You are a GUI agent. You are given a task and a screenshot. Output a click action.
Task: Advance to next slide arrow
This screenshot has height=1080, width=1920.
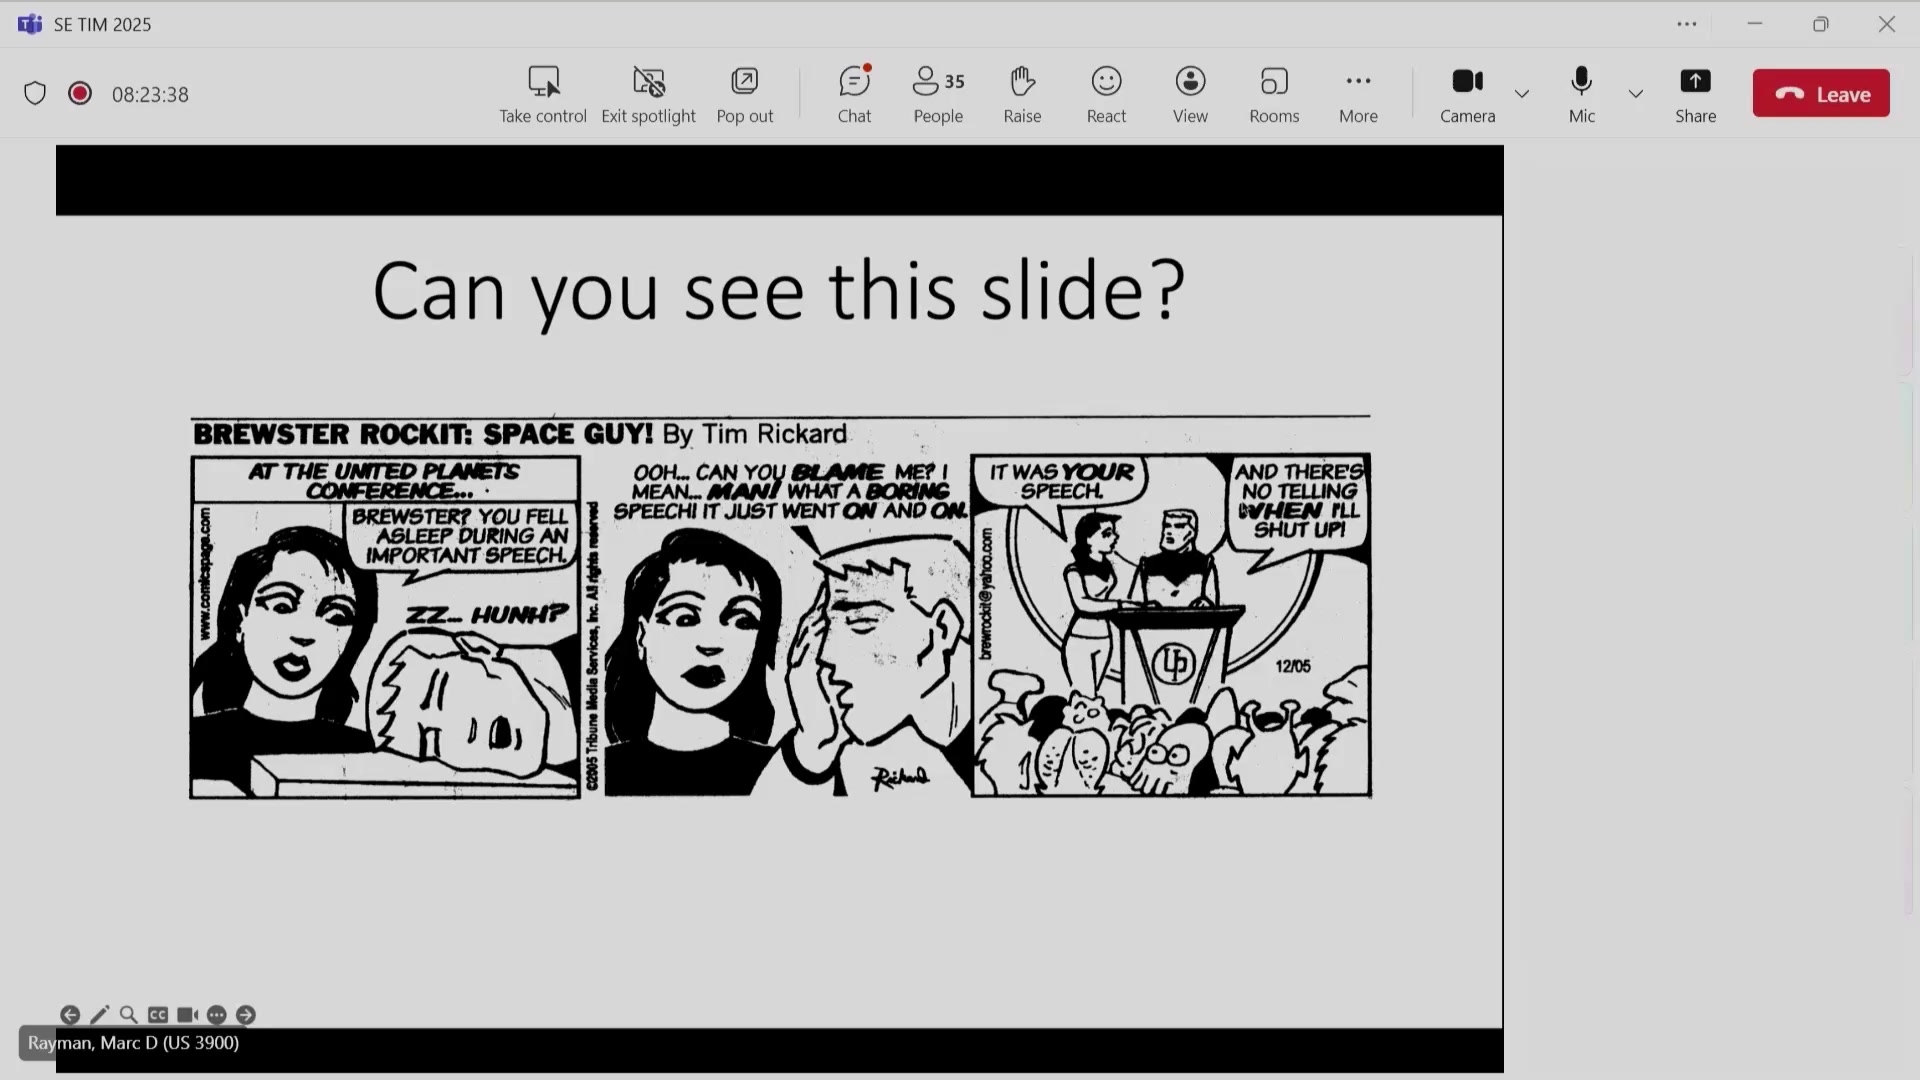(x=246, y=1015)
